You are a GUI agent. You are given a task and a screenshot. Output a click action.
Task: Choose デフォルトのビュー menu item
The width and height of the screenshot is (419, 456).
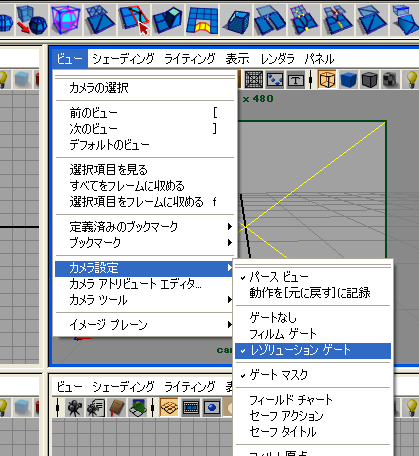pos(144,145)
